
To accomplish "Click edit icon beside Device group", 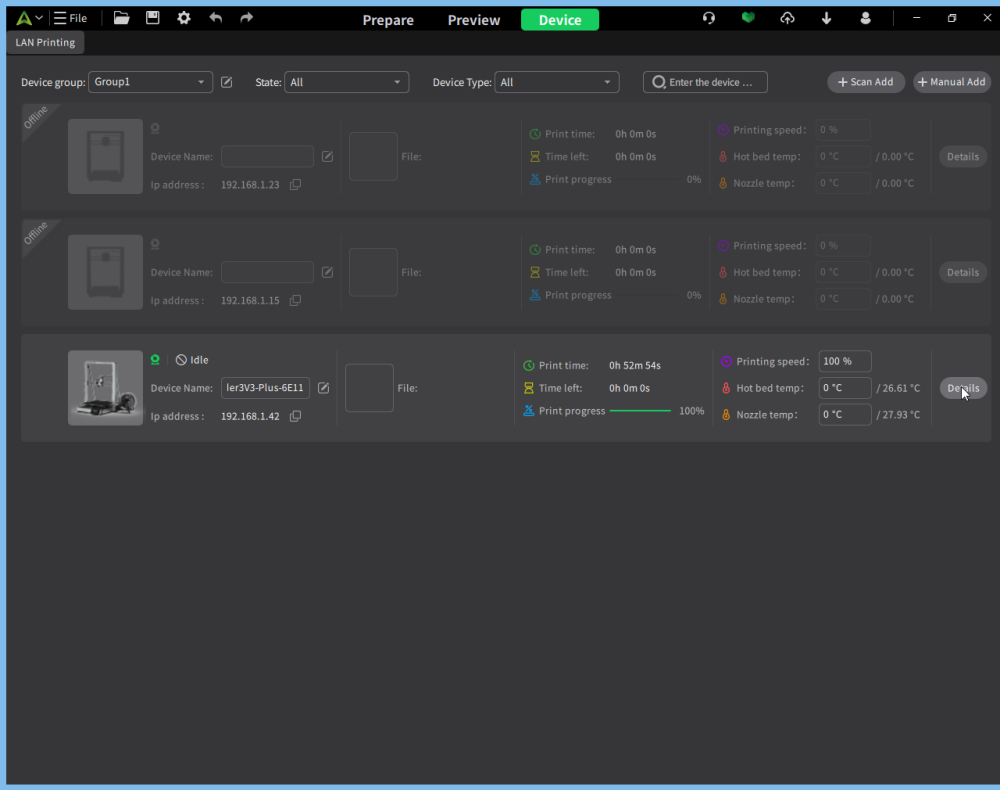I will click(x=226, y=82).
